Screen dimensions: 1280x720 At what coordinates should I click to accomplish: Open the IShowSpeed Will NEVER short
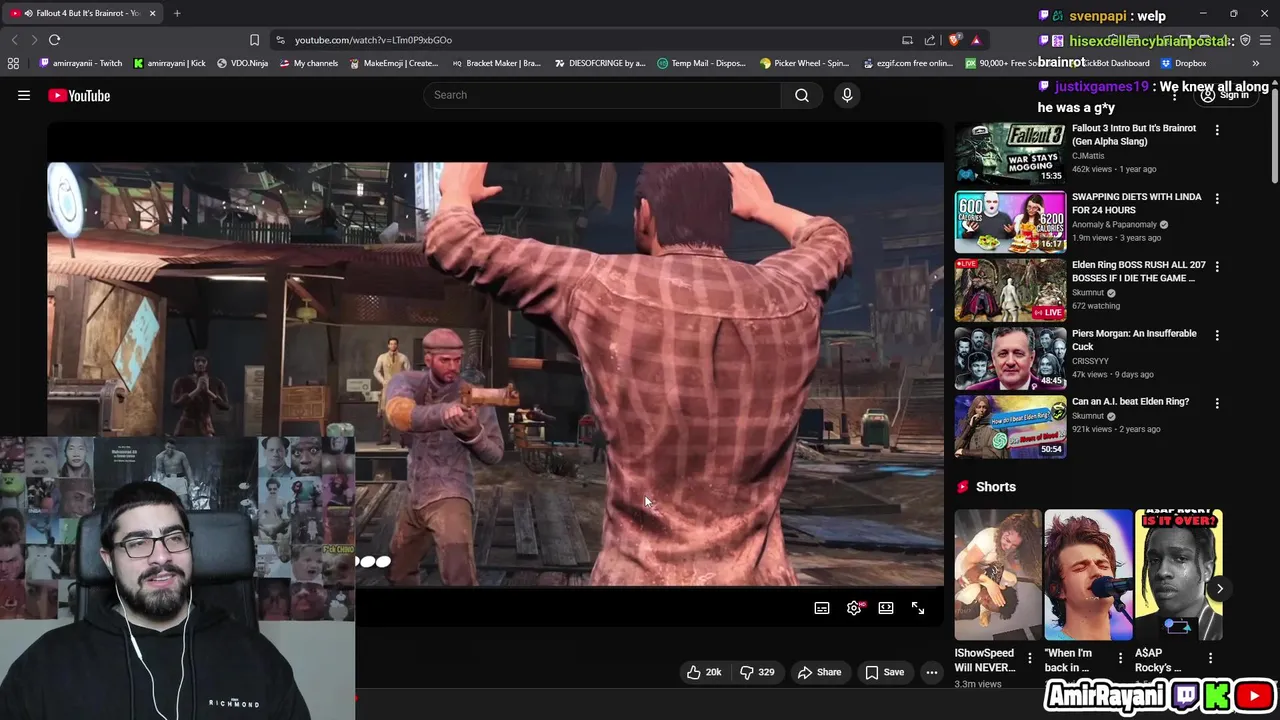tap(997, 575)
